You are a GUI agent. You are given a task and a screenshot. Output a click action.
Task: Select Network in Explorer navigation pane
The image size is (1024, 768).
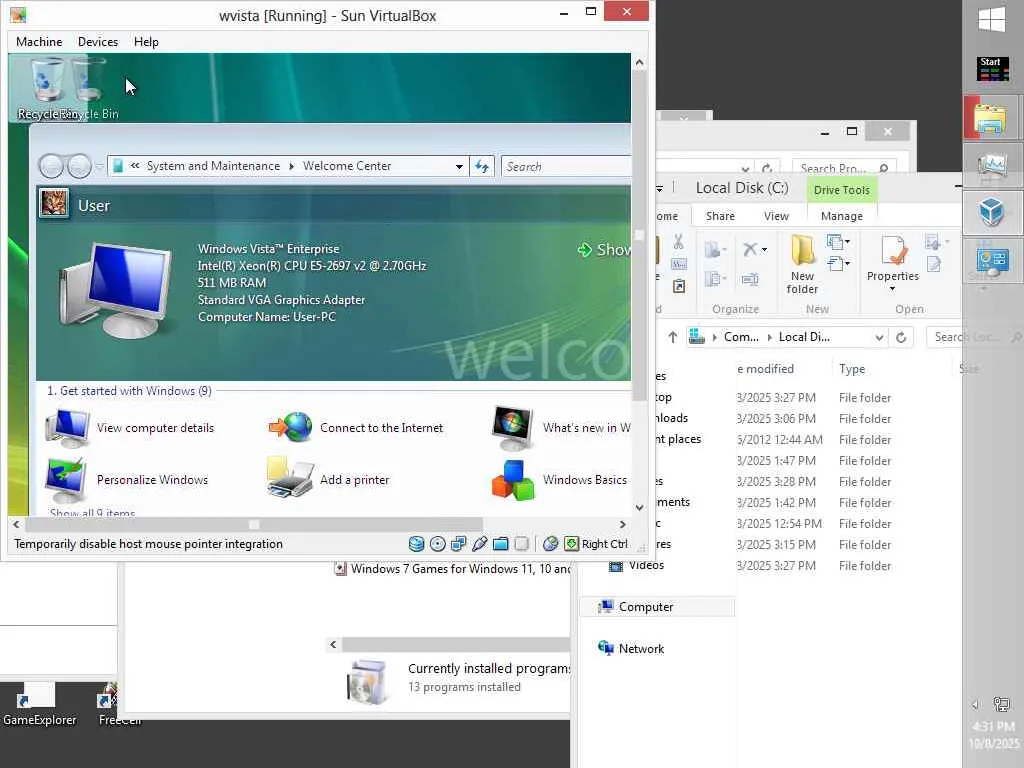click(641, 648)
